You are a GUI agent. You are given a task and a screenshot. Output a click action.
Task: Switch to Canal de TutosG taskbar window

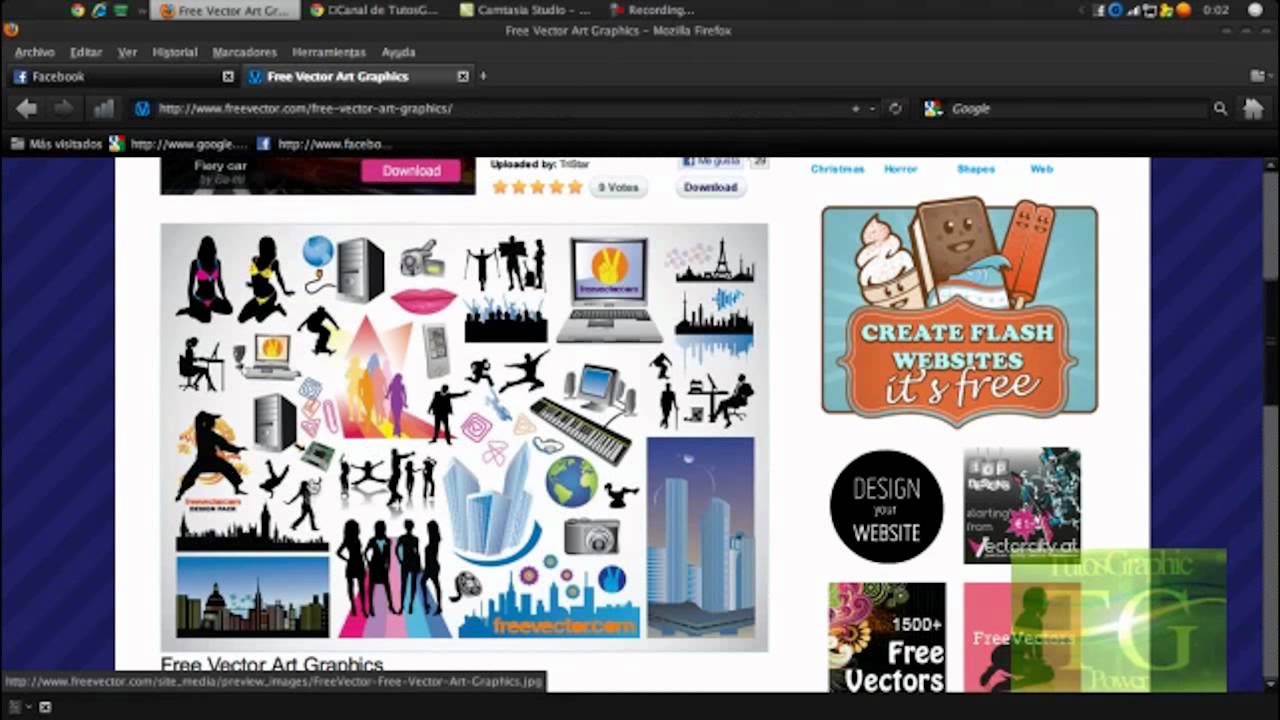(374, 10)
